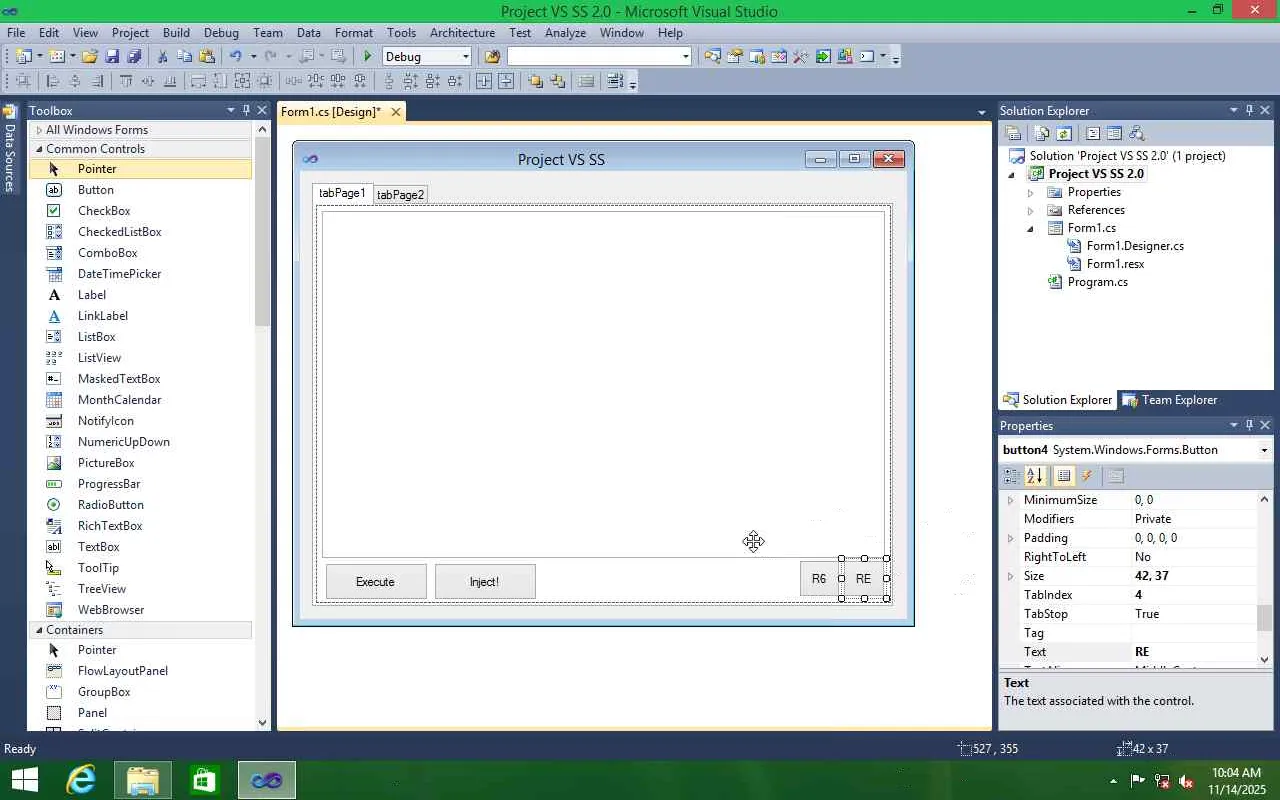
Task: Expand the Size property in Properties grid
Action: point(1010,576)
